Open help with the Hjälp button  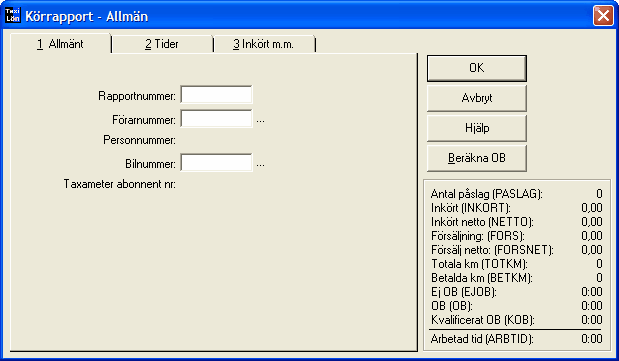[476, 128]
